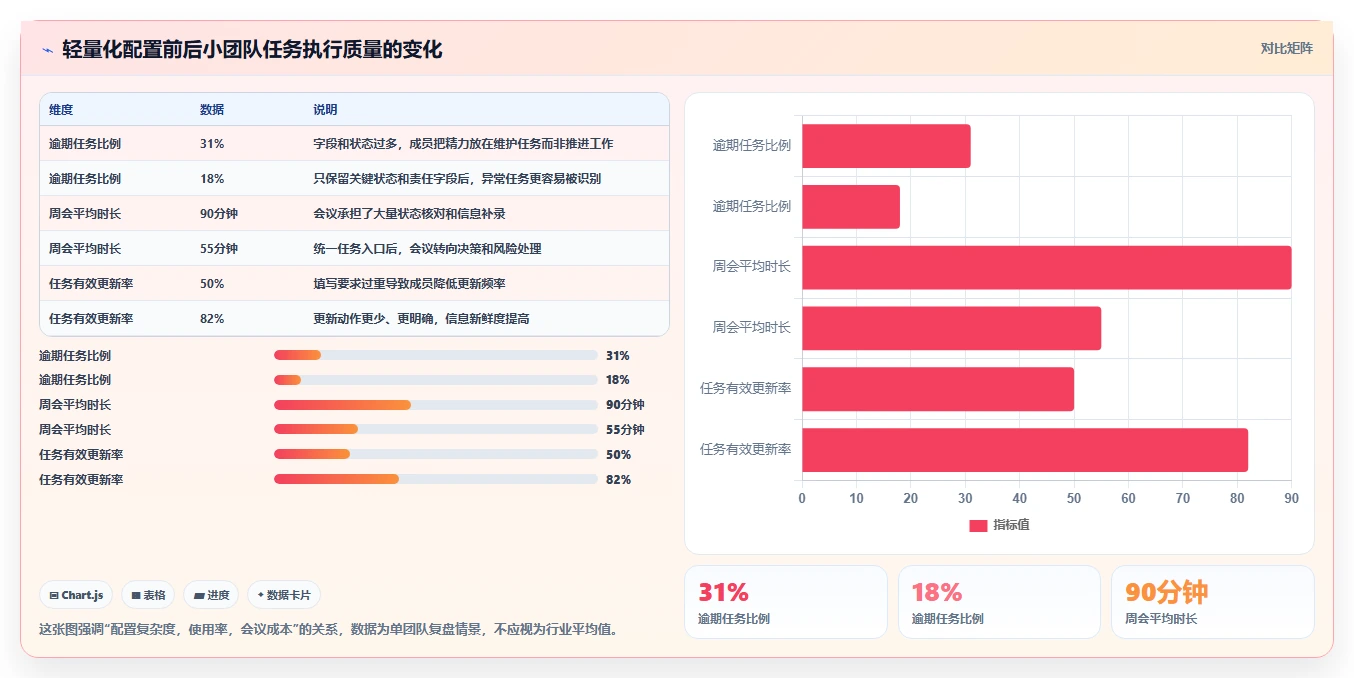The image size is (1354, 678).
Task: Click the 指标值 legend color box
Action: (x=978, y=525)
